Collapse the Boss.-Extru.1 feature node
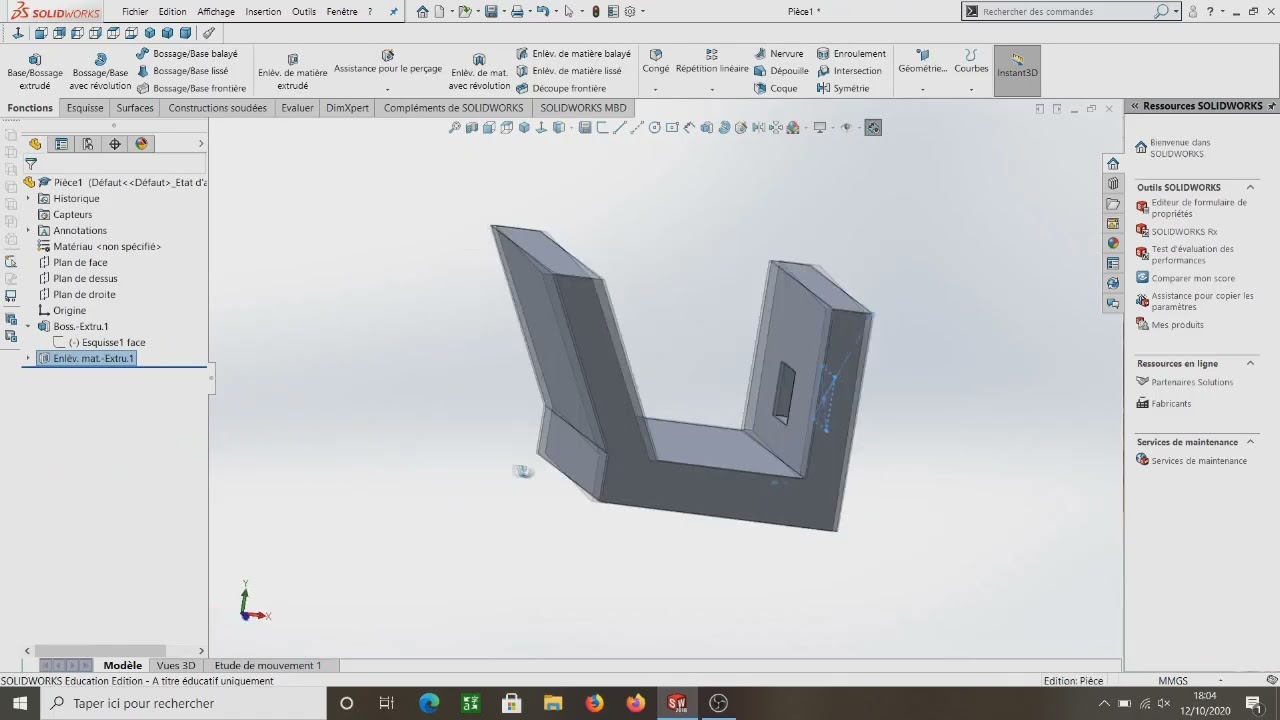Image resolution: width=1280 pixels, height=720 pixels. (28, 326)
